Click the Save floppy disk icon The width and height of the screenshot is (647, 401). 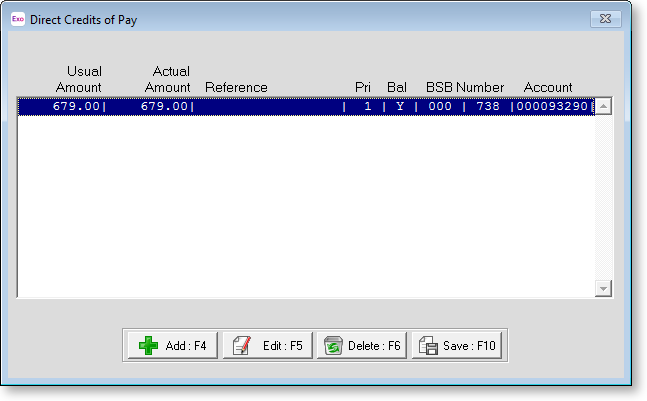point(428,346)
